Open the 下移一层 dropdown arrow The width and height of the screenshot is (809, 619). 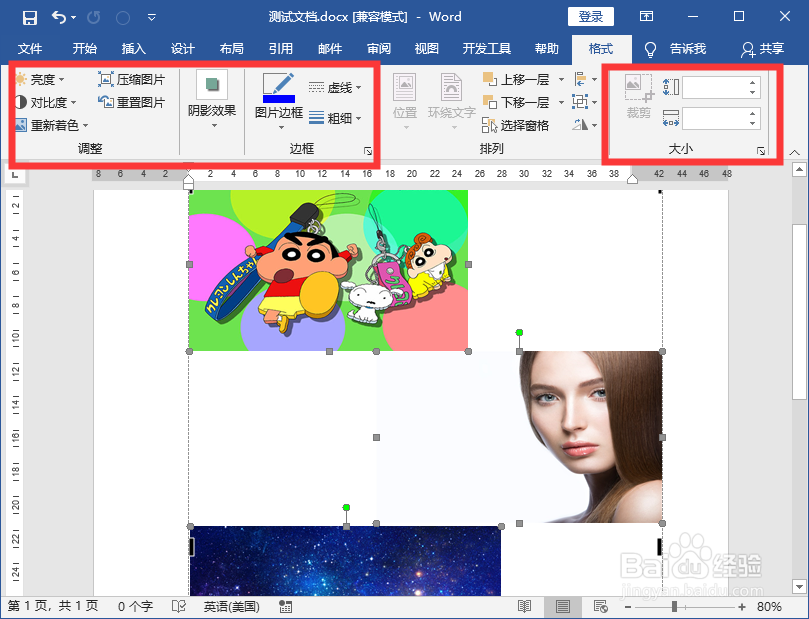[x=561, y=103]
